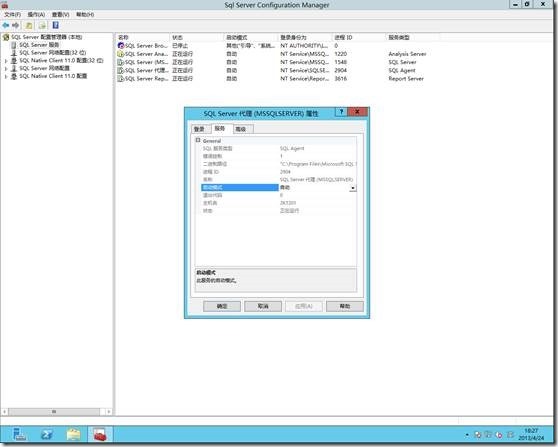Screen dimensions: 558x447
Task: Click the 取消 button
Action: [263, 306]
